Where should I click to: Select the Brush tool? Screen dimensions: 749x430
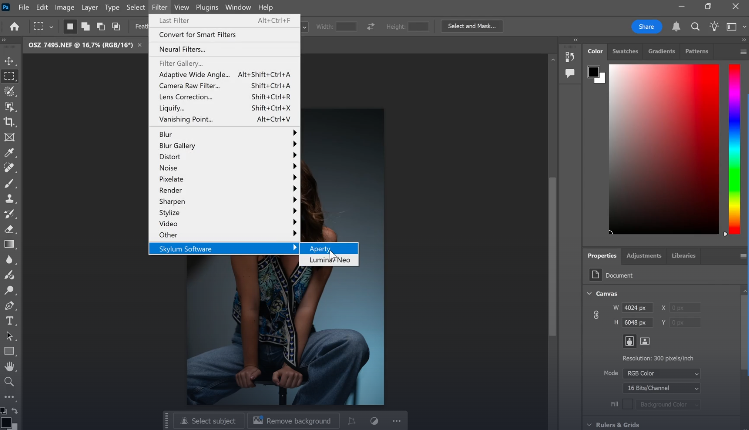pos(10,183)
